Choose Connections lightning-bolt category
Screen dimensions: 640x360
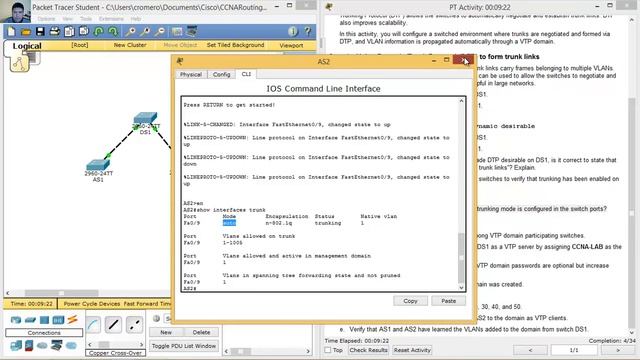72,320
